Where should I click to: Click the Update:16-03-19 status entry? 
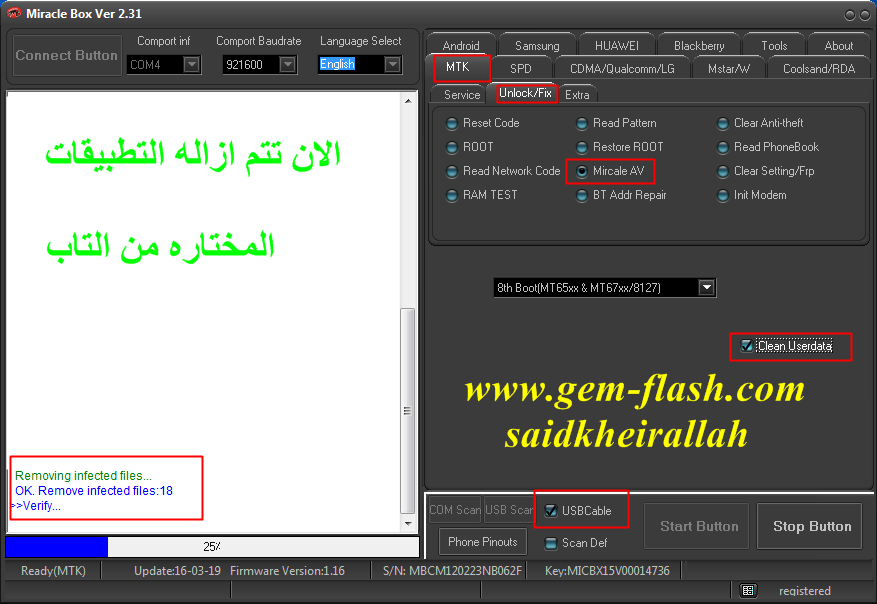177,571
